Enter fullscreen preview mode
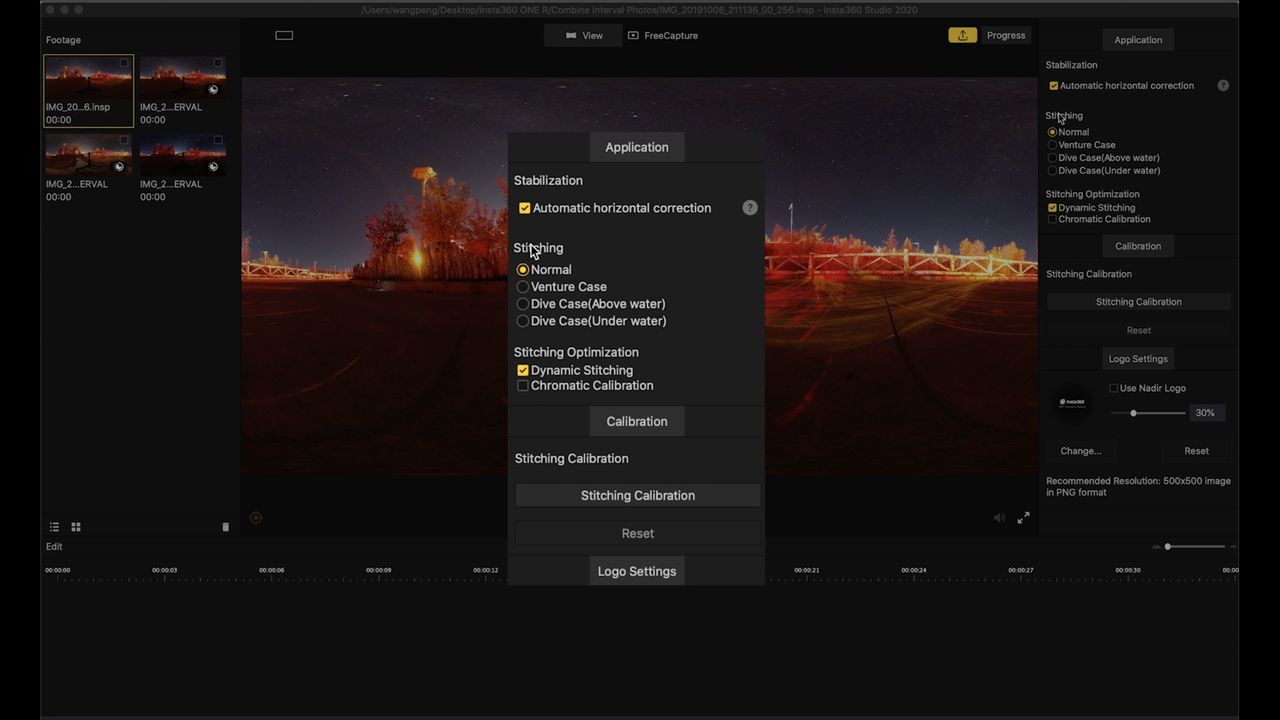Screen dimensions: 1280x720 1023,518
